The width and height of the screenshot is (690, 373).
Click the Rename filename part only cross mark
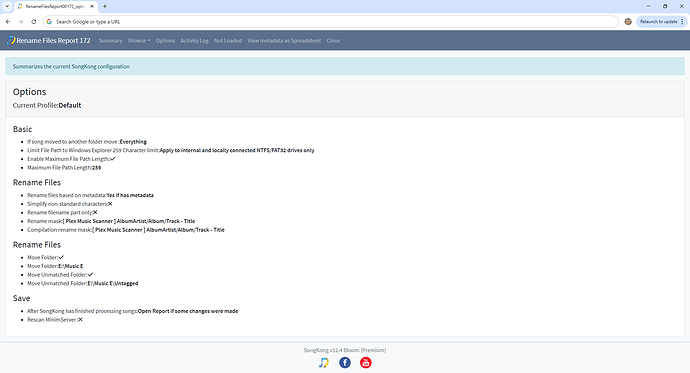point(95,212)
